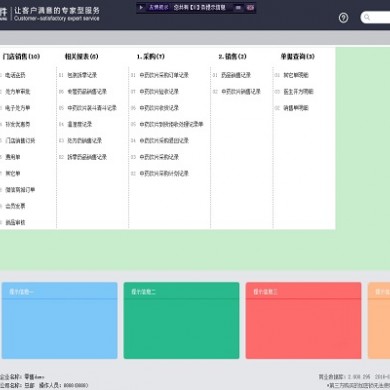Open 其它单 under 门店销售
390x390 pixels.
[13, 173]
